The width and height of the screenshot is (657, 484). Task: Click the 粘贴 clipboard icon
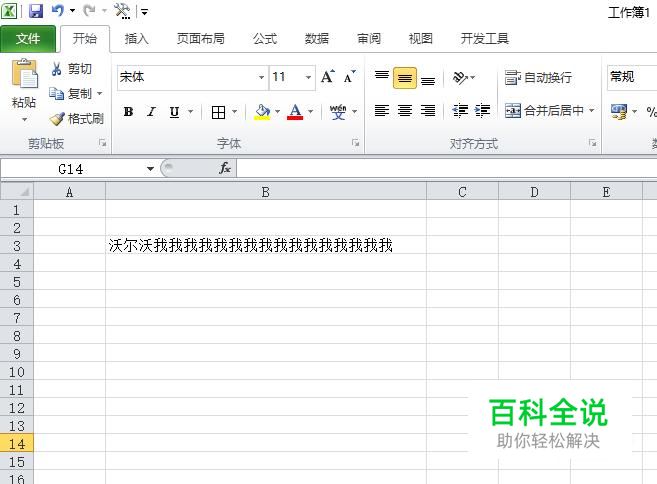(24, 74)
